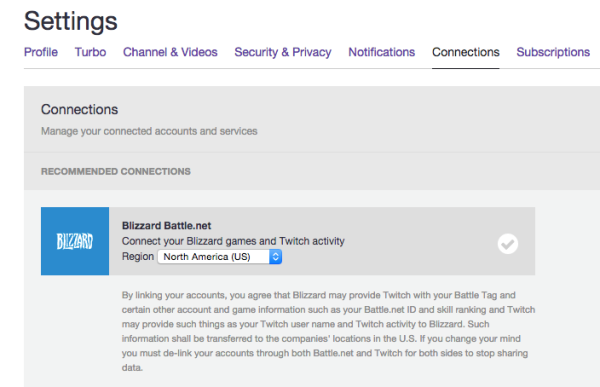Open the Region dropdown showing North America (US)
The image size is (600, 387).
click(x=220, y=256)
